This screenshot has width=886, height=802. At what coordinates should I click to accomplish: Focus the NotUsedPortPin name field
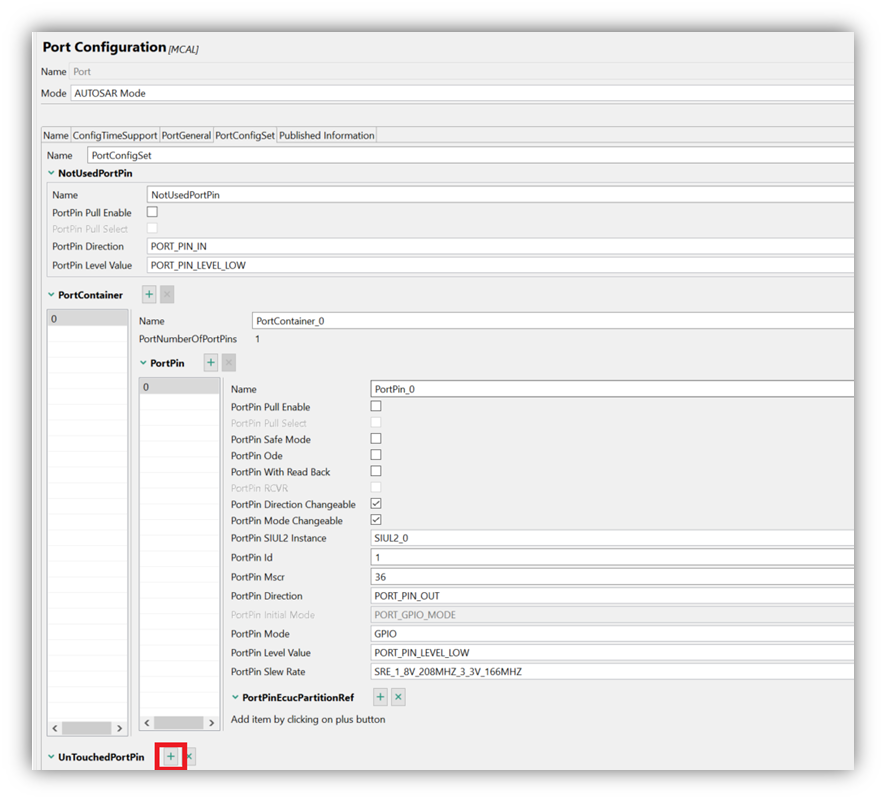coord(500,195)
